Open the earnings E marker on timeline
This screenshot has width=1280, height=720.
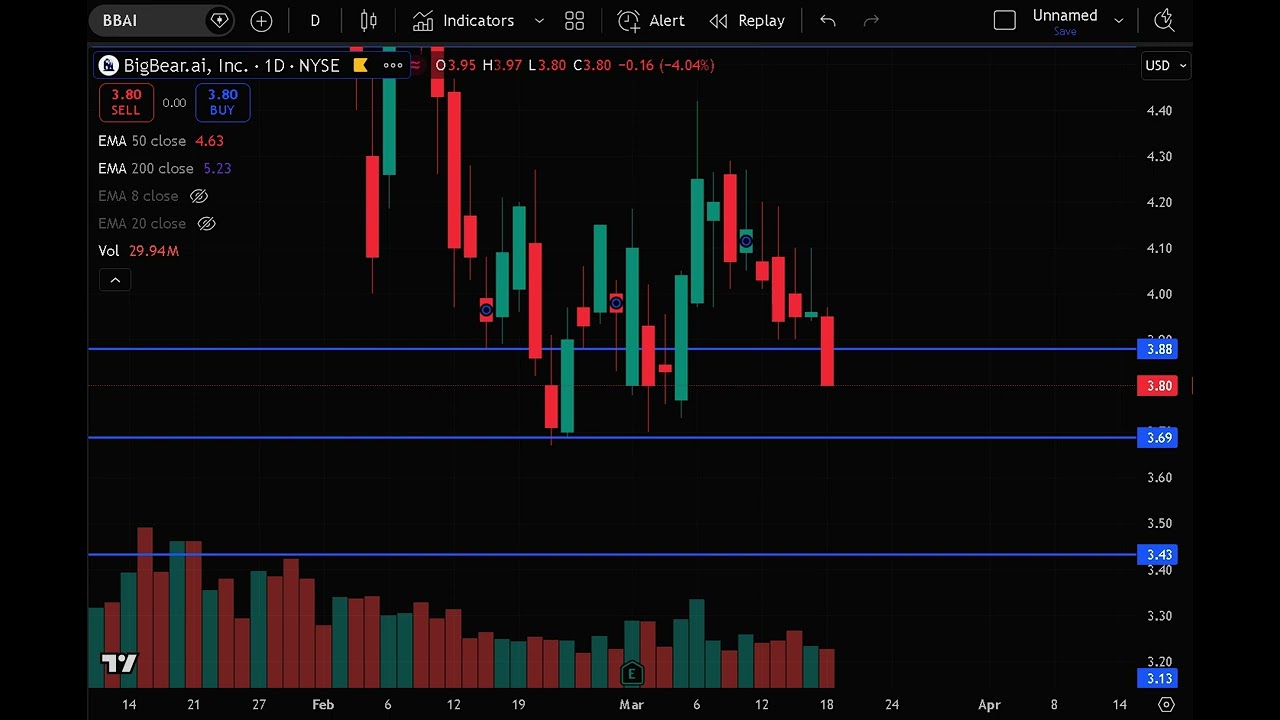(631, 673)
